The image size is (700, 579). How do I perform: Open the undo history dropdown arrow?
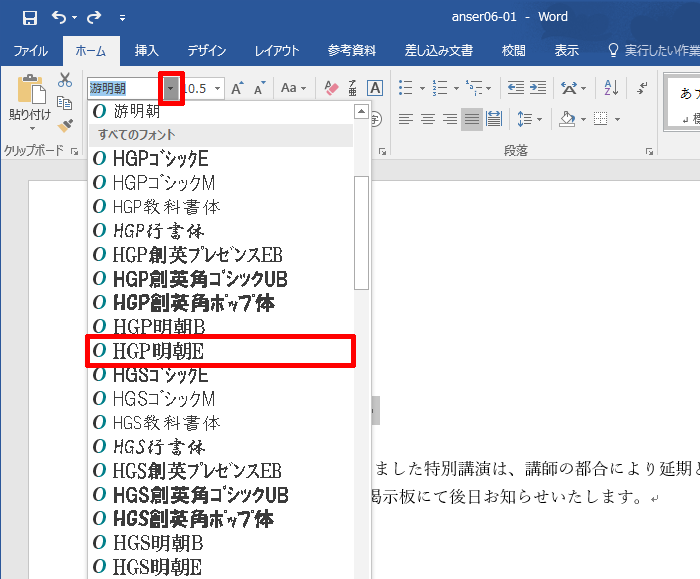pos(75,18)
